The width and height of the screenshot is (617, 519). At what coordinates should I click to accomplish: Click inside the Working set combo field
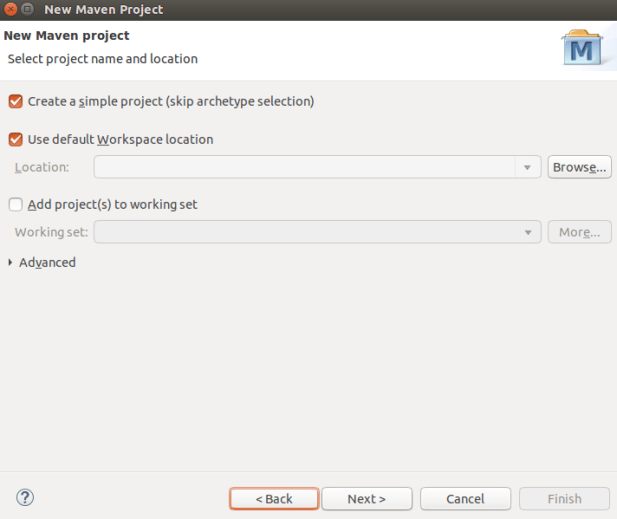point(305,232)
